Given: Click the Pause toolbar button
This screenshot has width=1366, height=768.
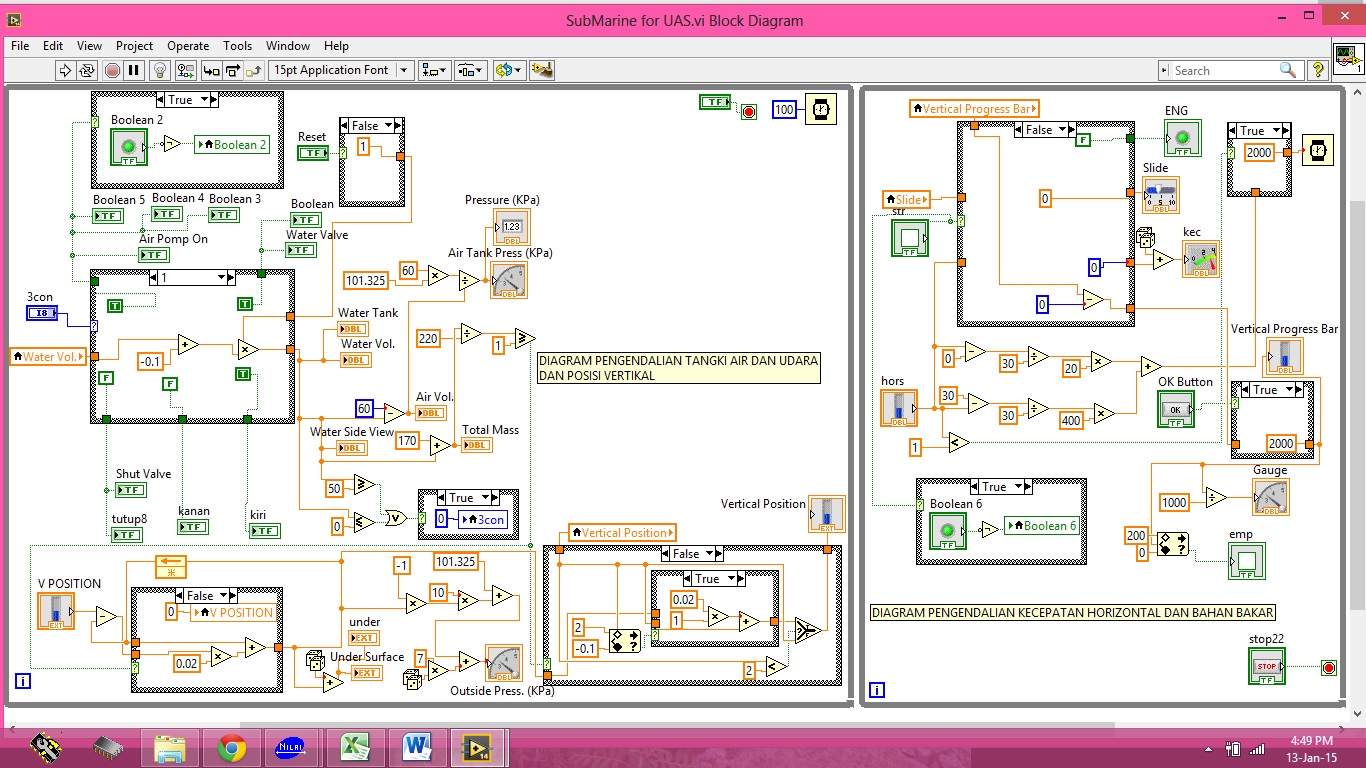Looking at the screenshot, I should pyautogui.click(x=134, y=70).
